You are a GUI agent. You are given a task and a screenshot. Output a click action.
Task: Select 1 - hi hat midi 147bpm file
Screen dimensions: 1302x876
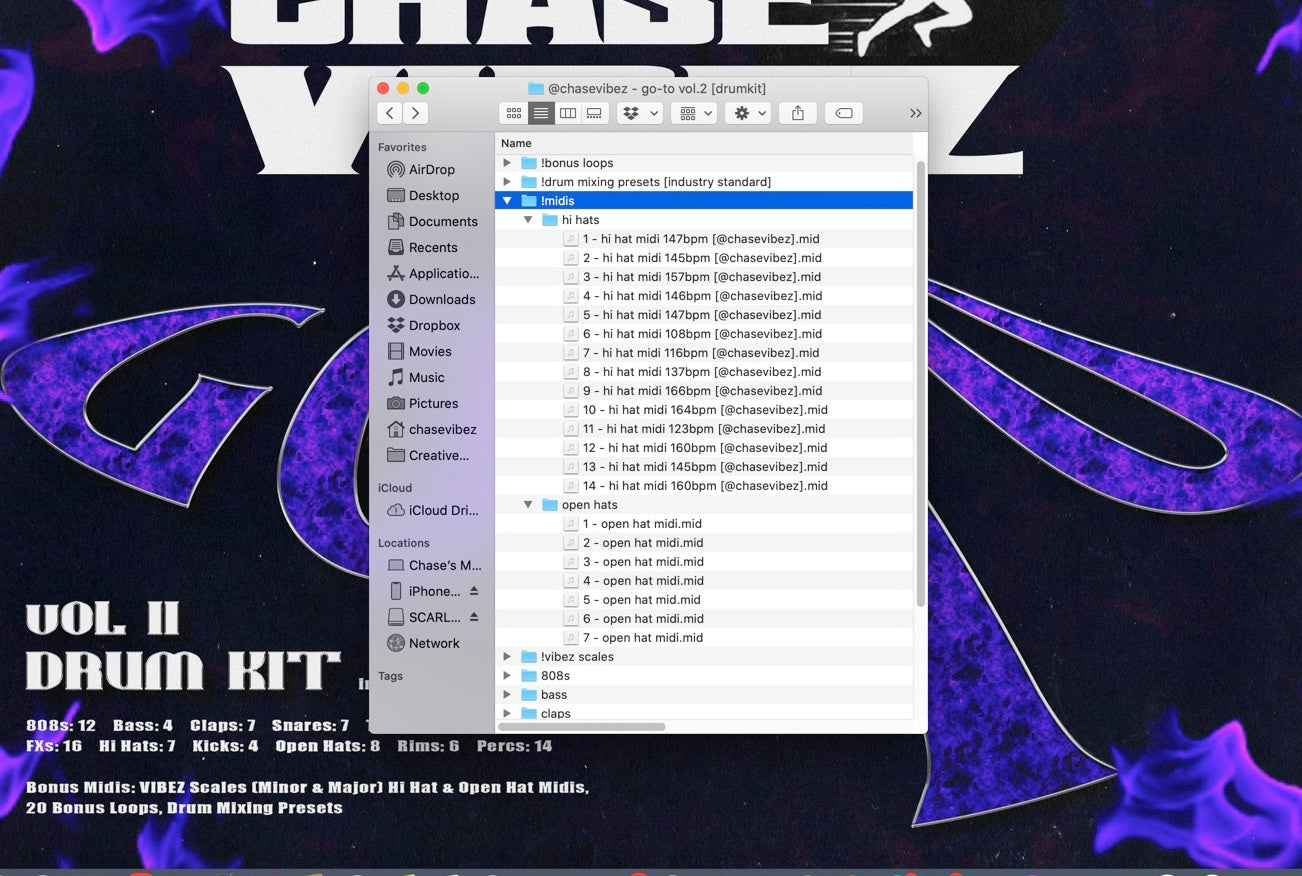point(704,239)
